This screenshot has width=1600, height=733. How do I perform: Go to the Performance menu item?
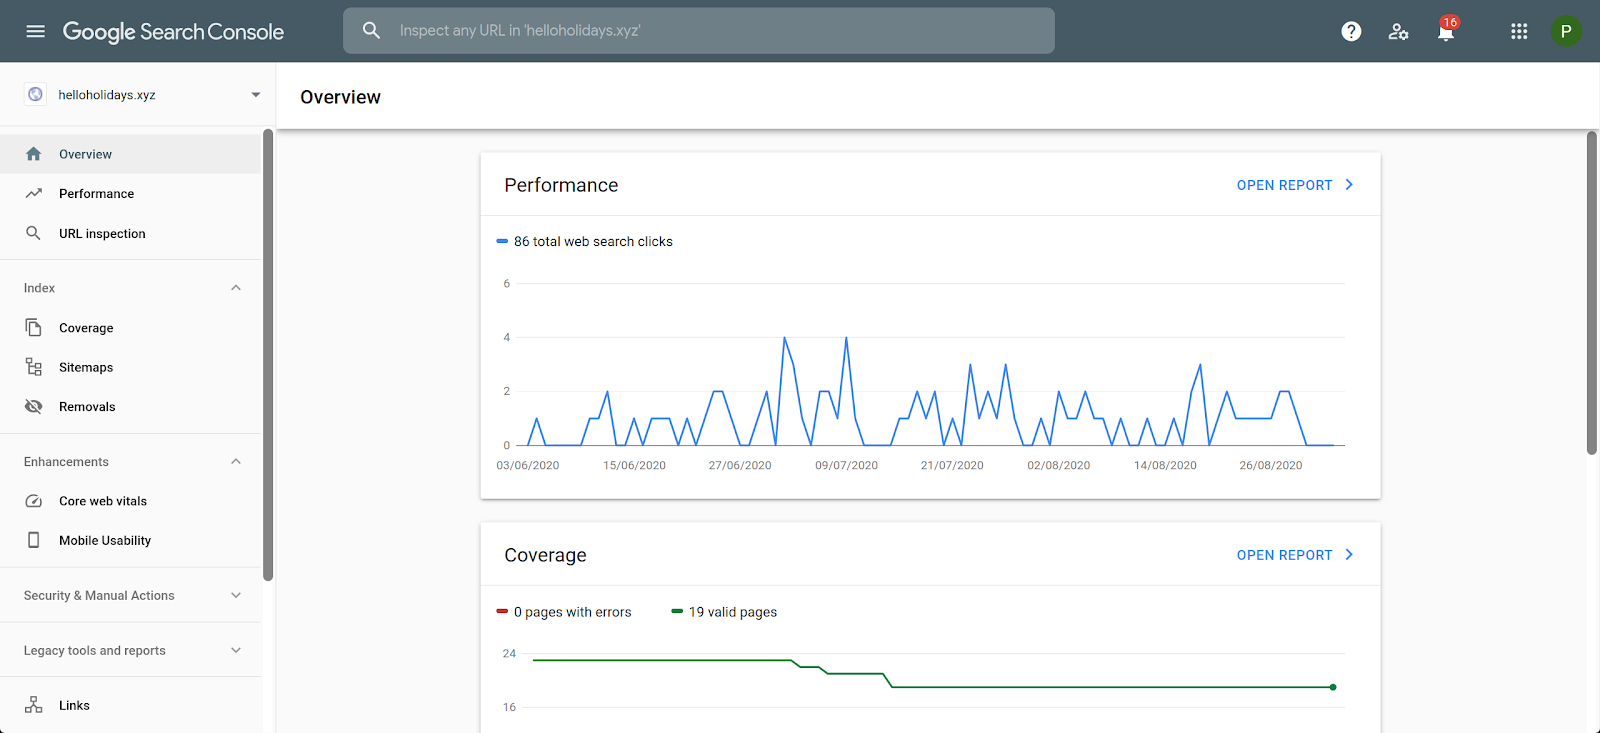click(x=130, y=194)
